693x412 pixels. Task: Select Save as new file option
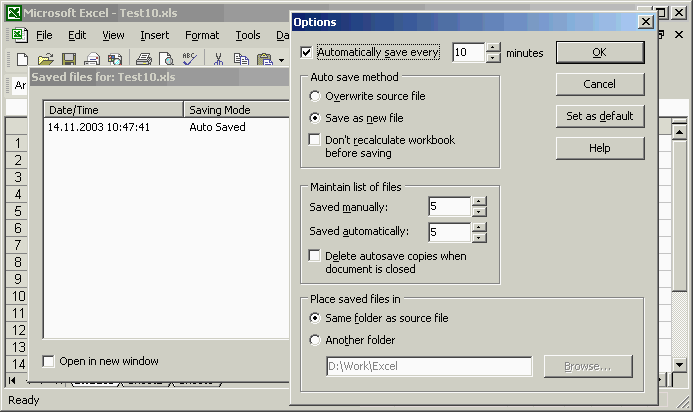coord(315,118)
